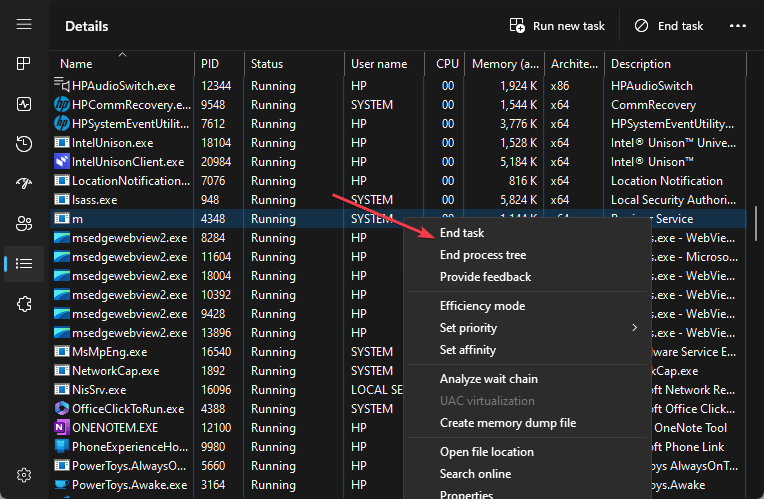Open the more options ellipsis menu
Image resolution: width=764 pixels, height=499 pixels.
pos(738,26)
